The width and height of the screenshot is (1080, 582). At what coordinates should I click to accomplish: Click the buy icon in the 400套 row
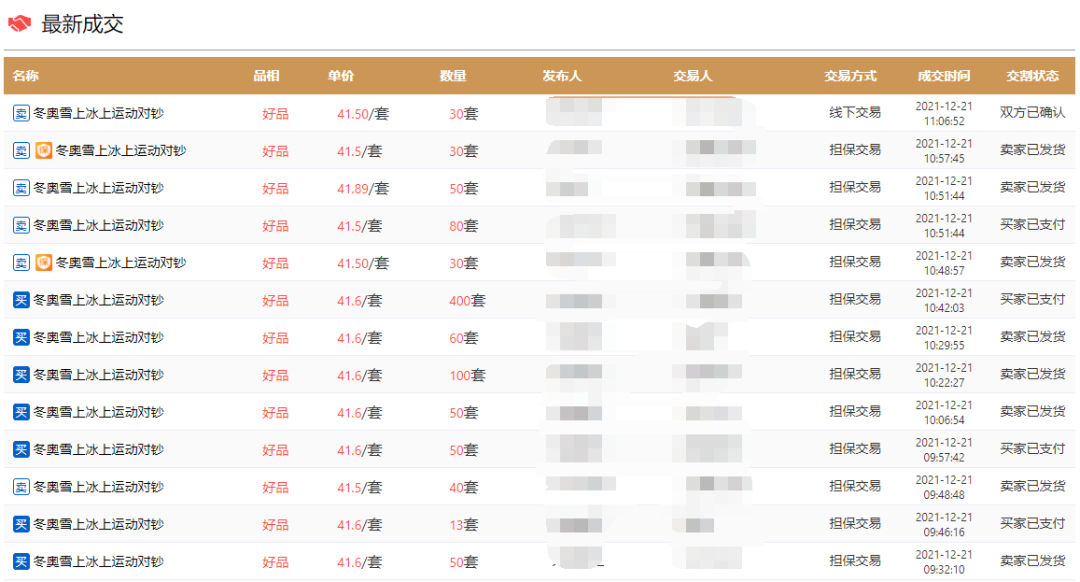[21, 300]
